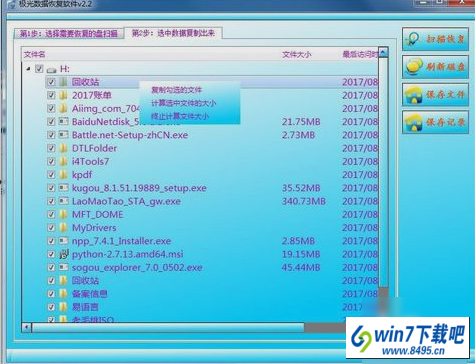Click the exe icon of npp_7.4.1_Installer.exe
Viewport: 475px width, 364px height.
click(x=63, y=241)
